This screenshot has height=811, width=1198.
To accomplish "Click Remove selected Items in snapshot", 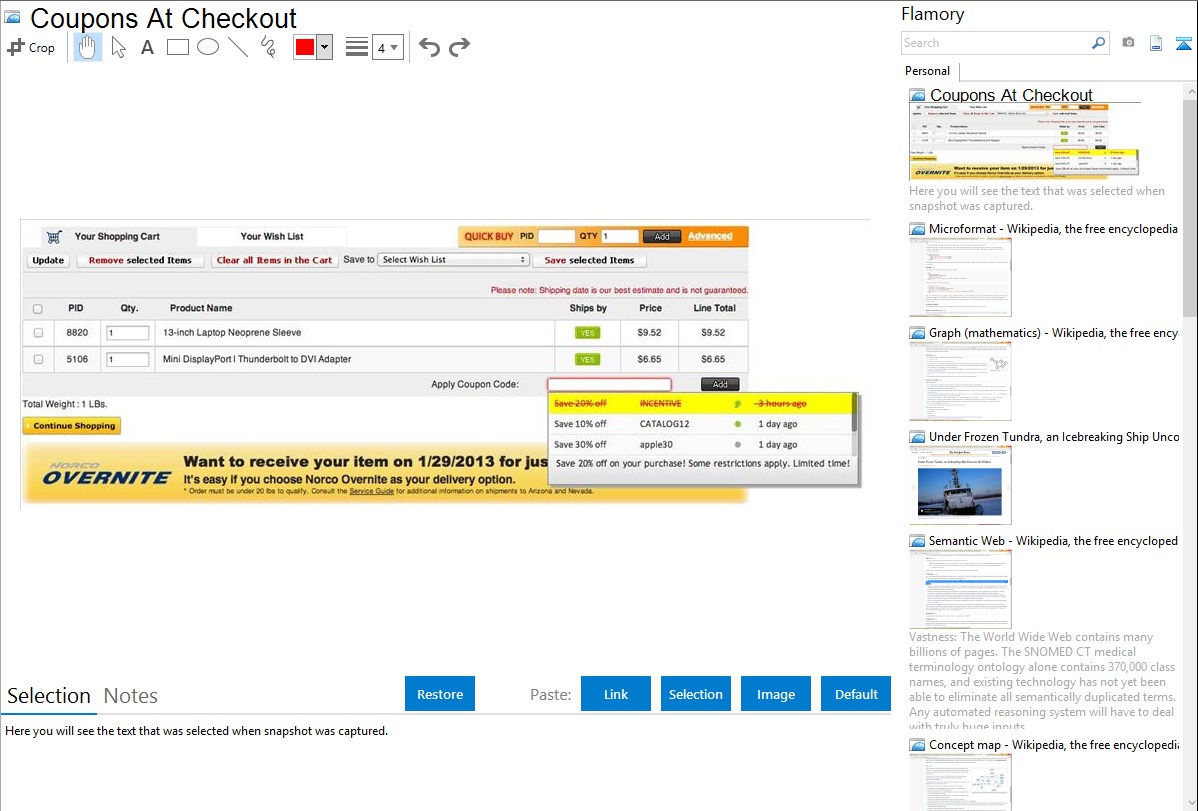I will (x=140, y=260).
